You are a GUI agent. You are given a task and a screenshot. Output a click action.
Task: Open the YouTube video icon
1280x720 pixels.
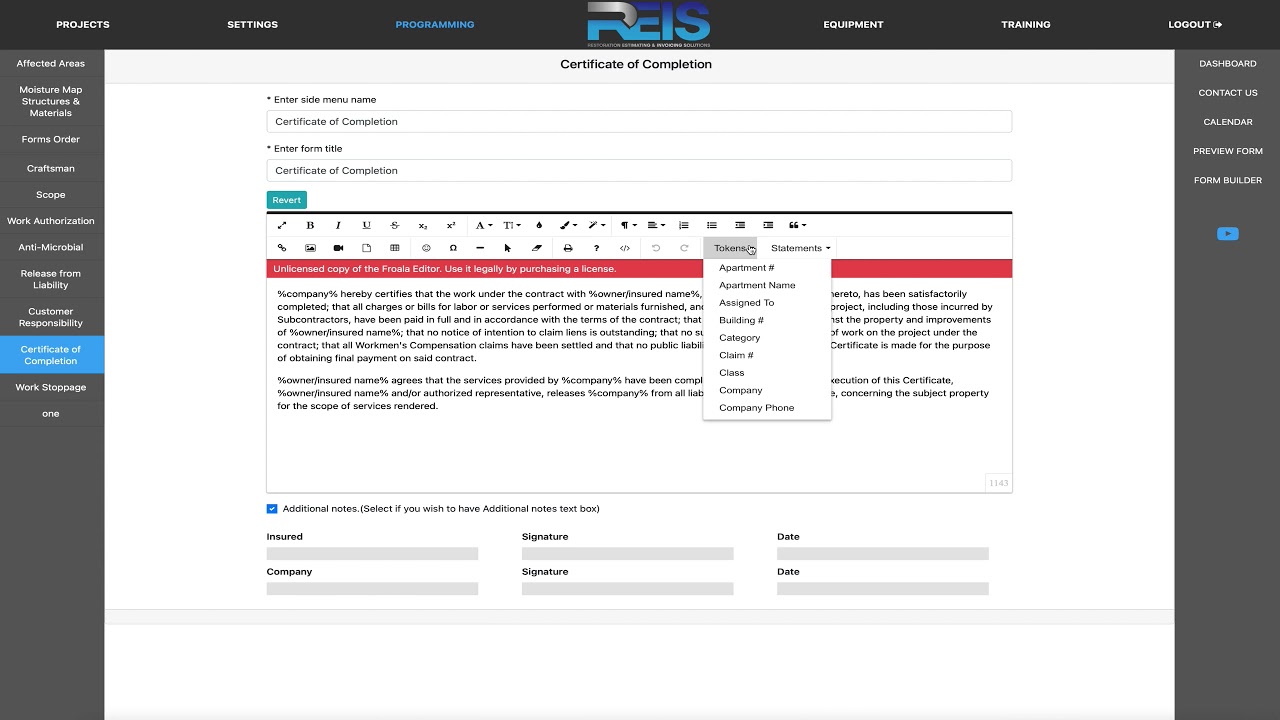pyautogui.click(x=1228, y=234)
